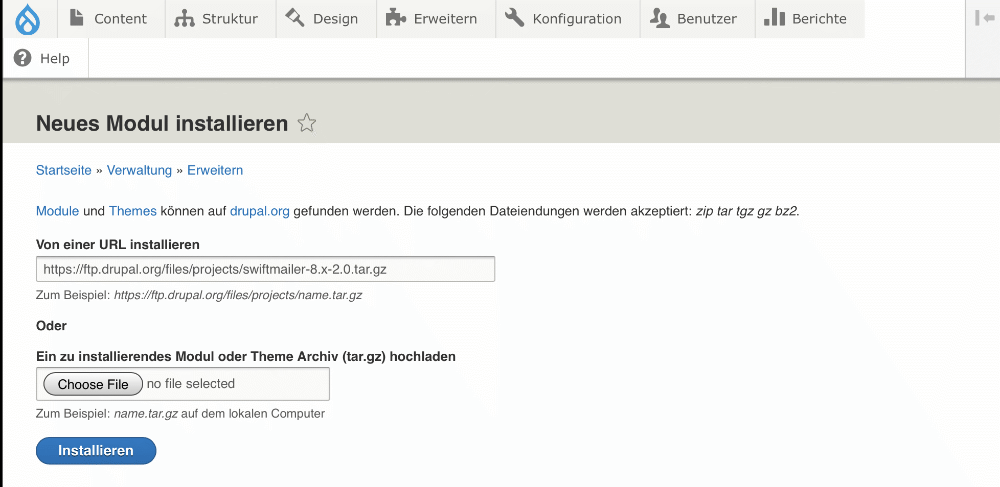1000x487 pixels.
Task: Open the Struktur menu
Action: click(221, 19)
